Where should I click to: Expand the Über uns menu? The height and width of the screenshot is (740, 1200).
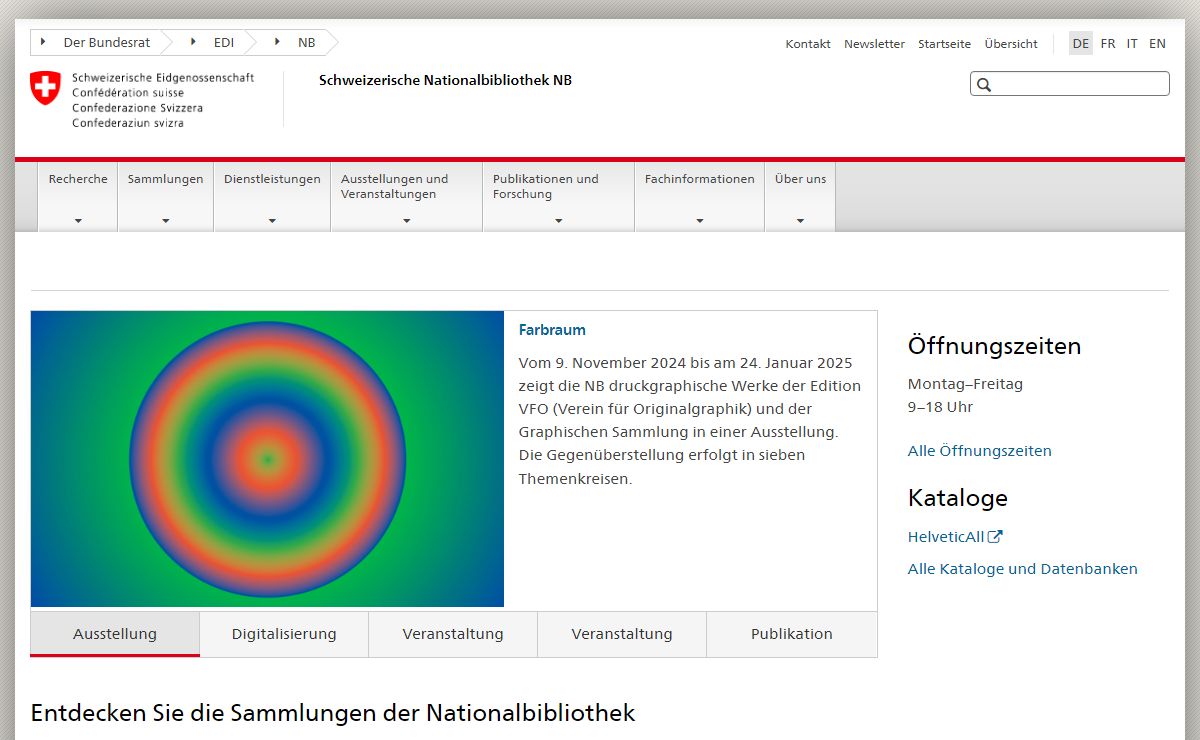tap(800, 197)
